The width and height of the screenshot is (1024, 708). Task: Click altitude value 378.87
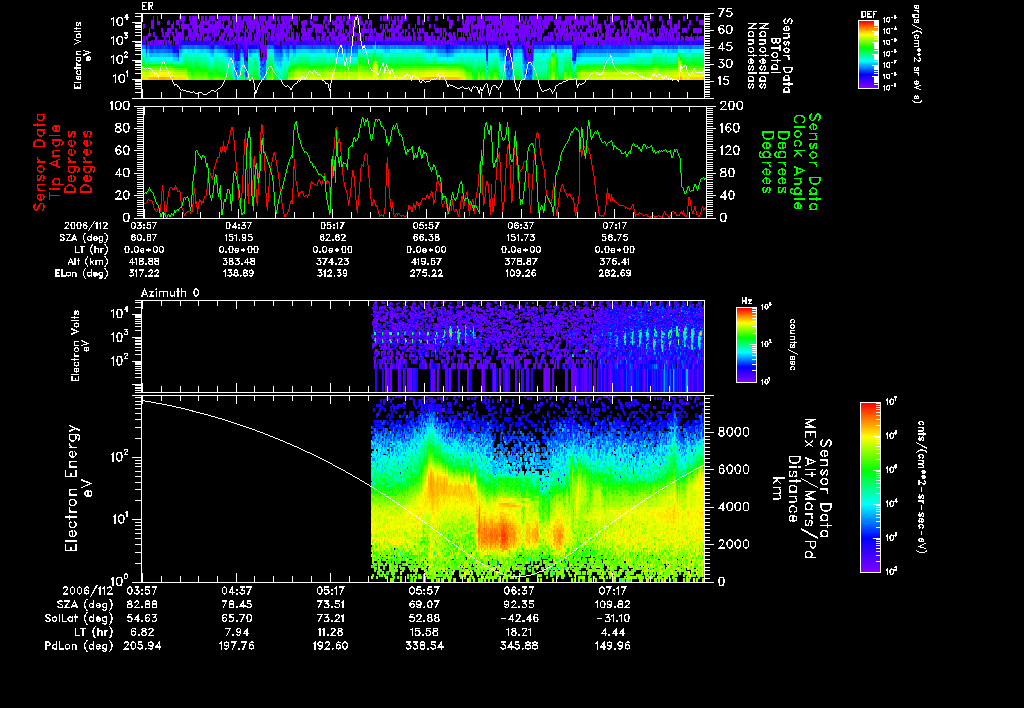pos(520,262)
